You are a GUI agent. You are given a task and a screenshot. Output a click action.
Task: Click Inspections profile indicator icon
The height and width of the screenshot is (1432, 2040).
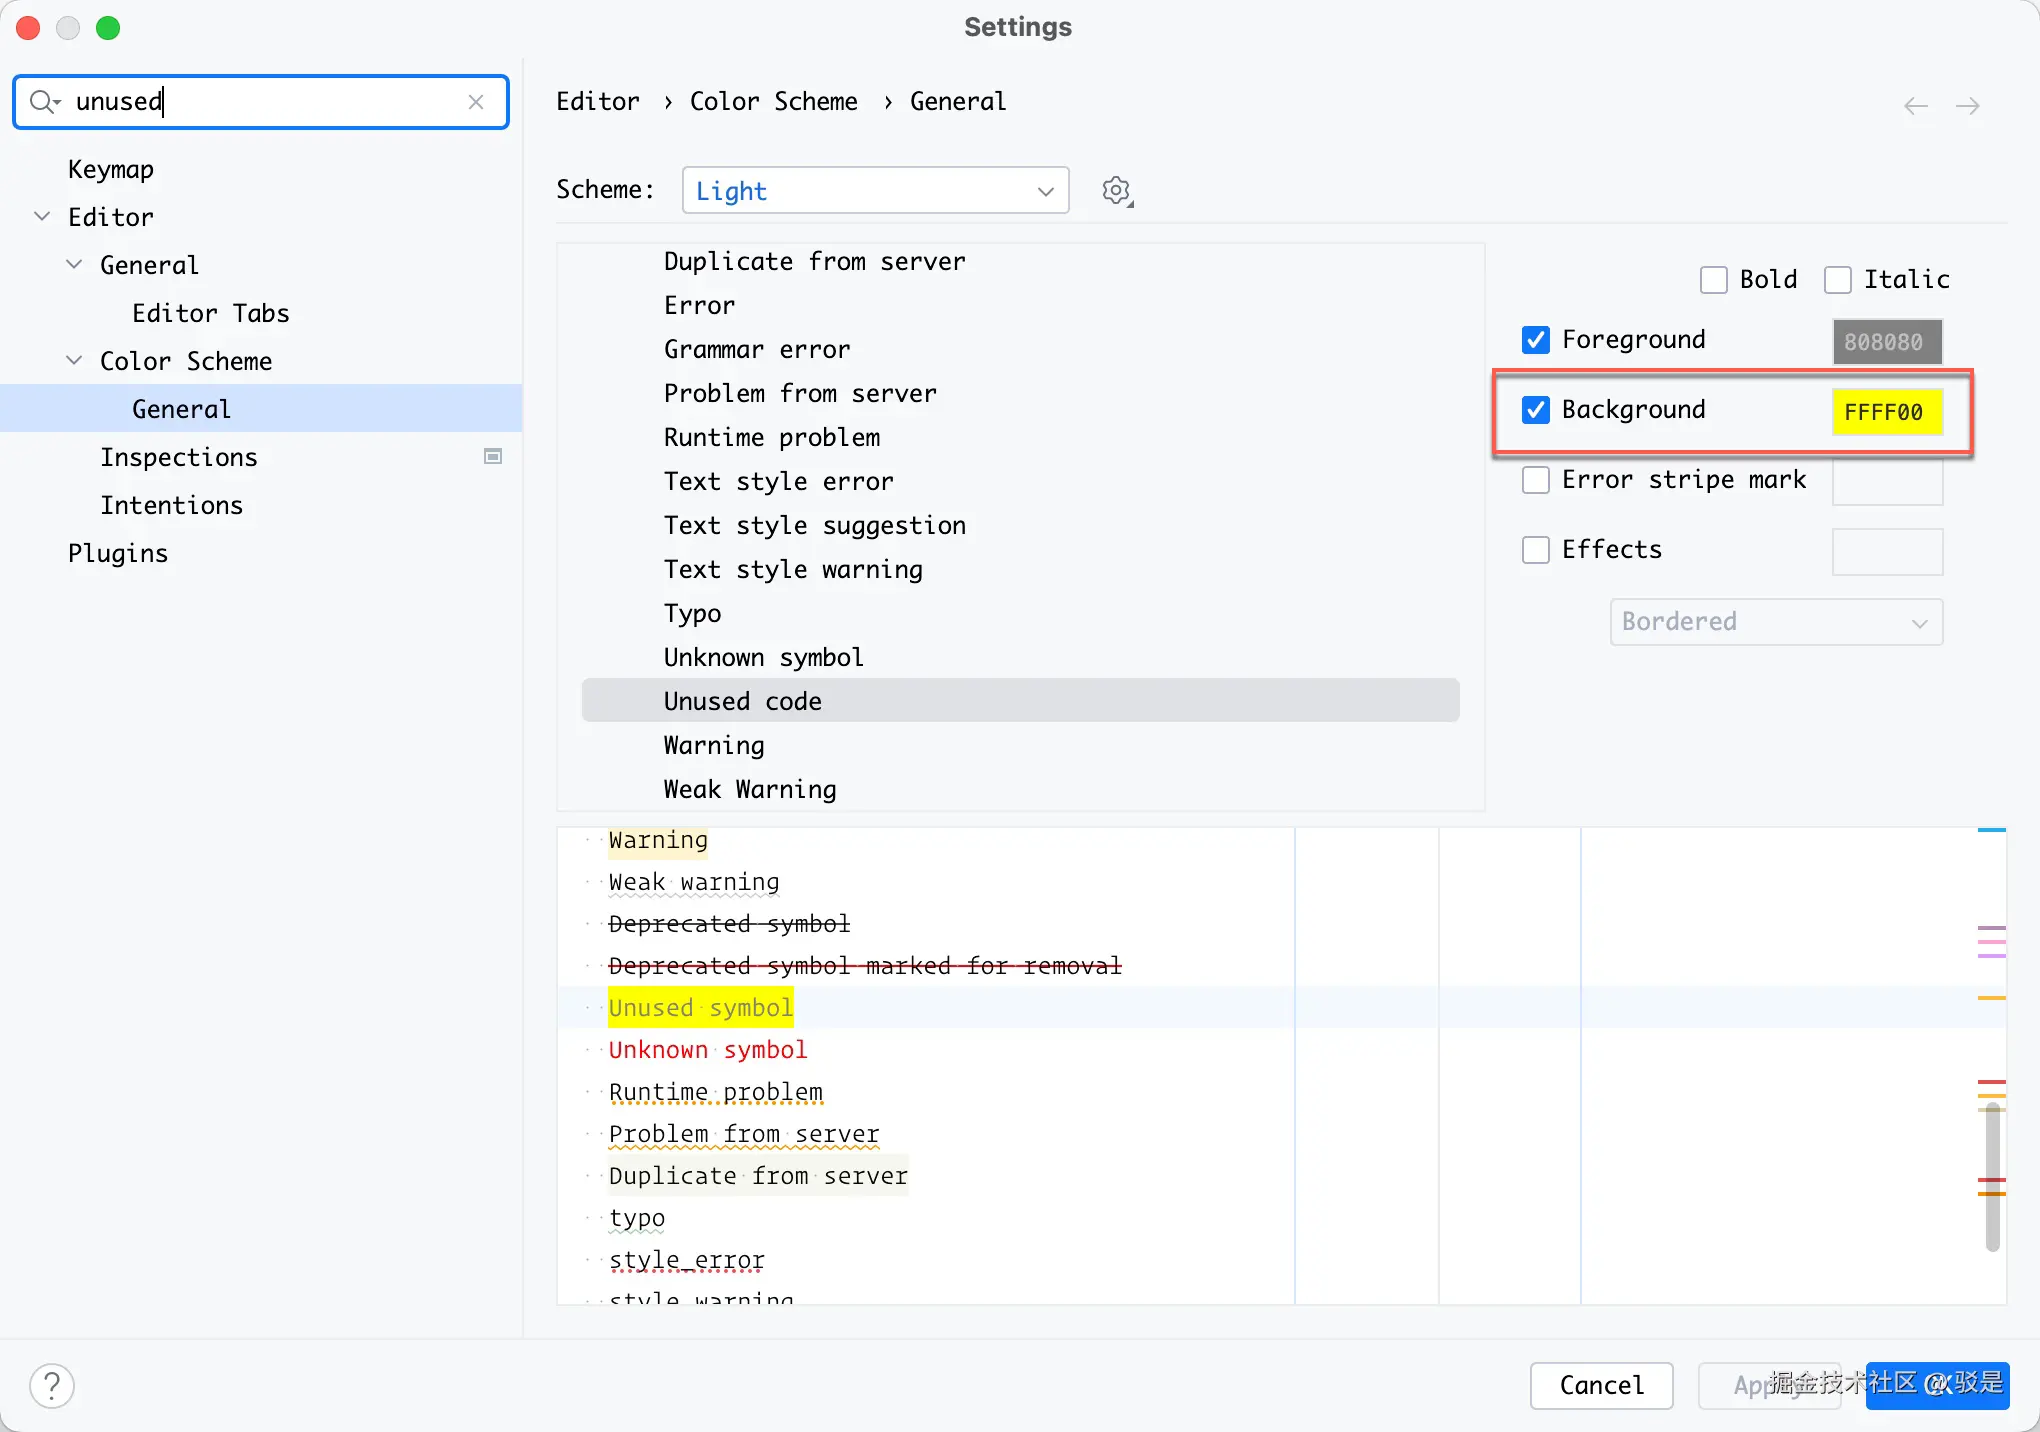(493, 457)
